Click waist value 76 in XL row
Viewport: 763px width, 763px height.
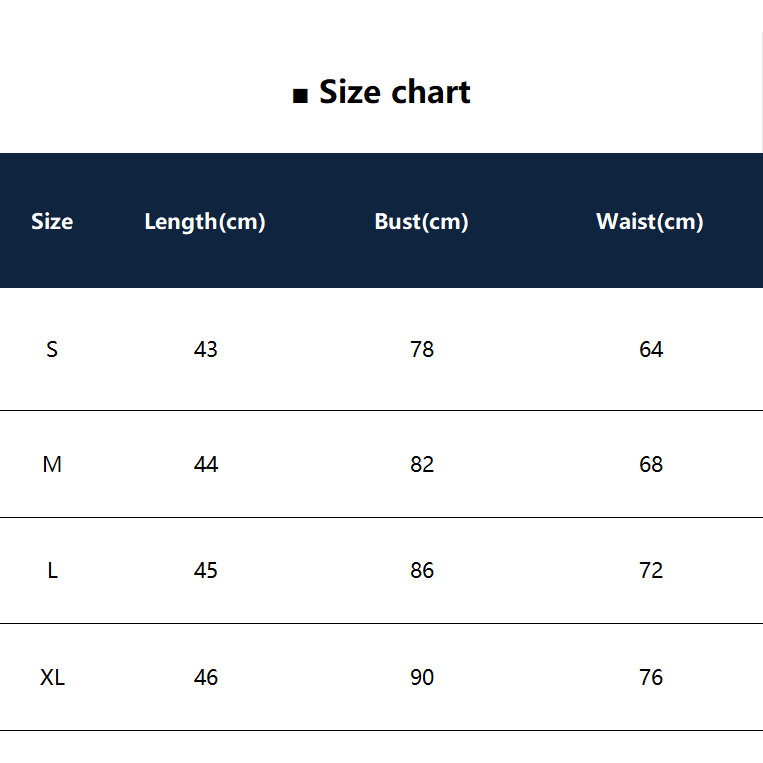click(x=651, y=677)
